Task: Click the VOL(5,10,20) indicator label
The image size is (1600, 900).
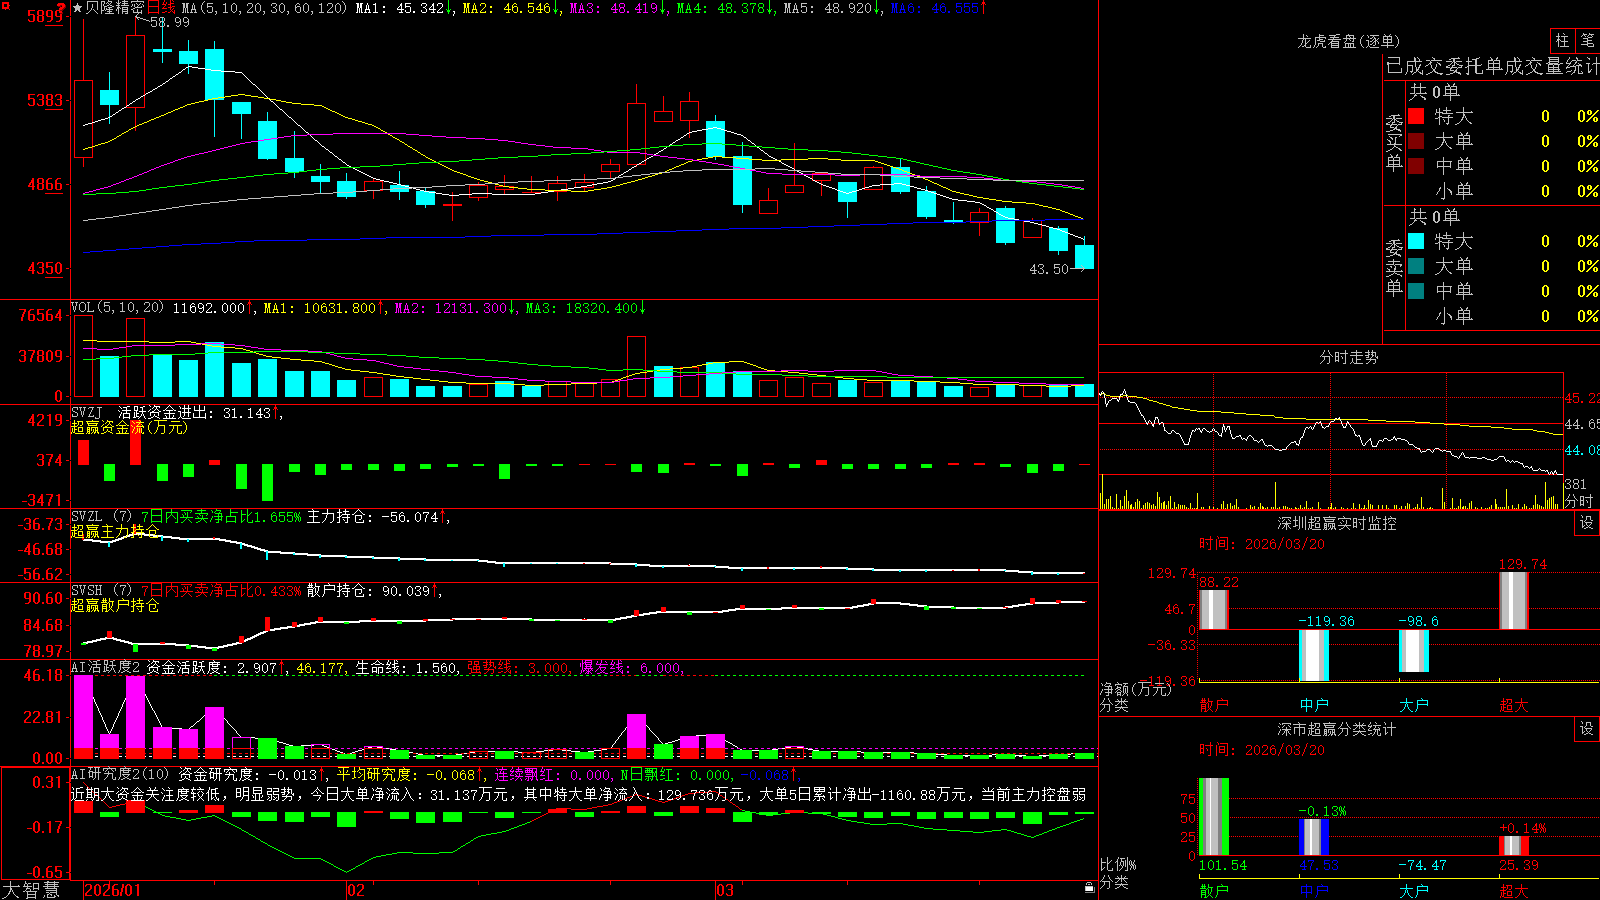Action: (117, 308)
